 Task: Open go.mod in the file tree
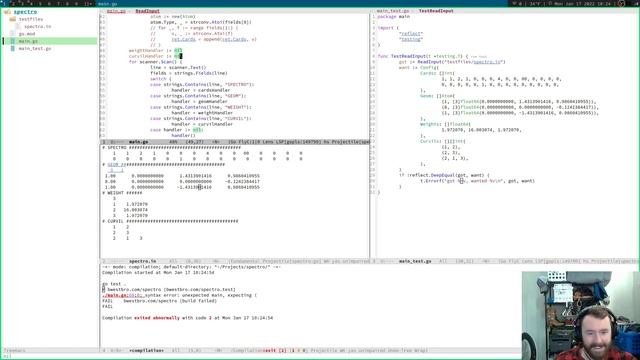(x=27, y=34)
